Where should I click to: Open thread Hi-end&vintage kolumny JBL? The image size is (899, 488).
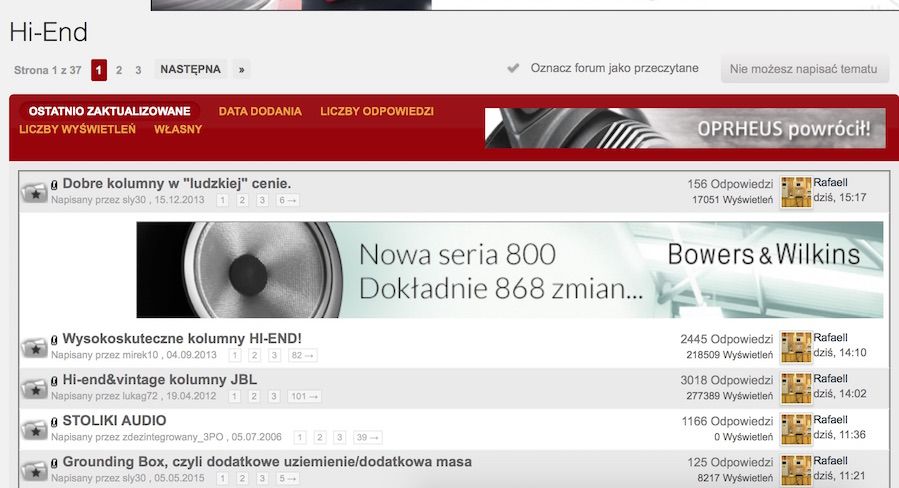(x=159, y=380)
